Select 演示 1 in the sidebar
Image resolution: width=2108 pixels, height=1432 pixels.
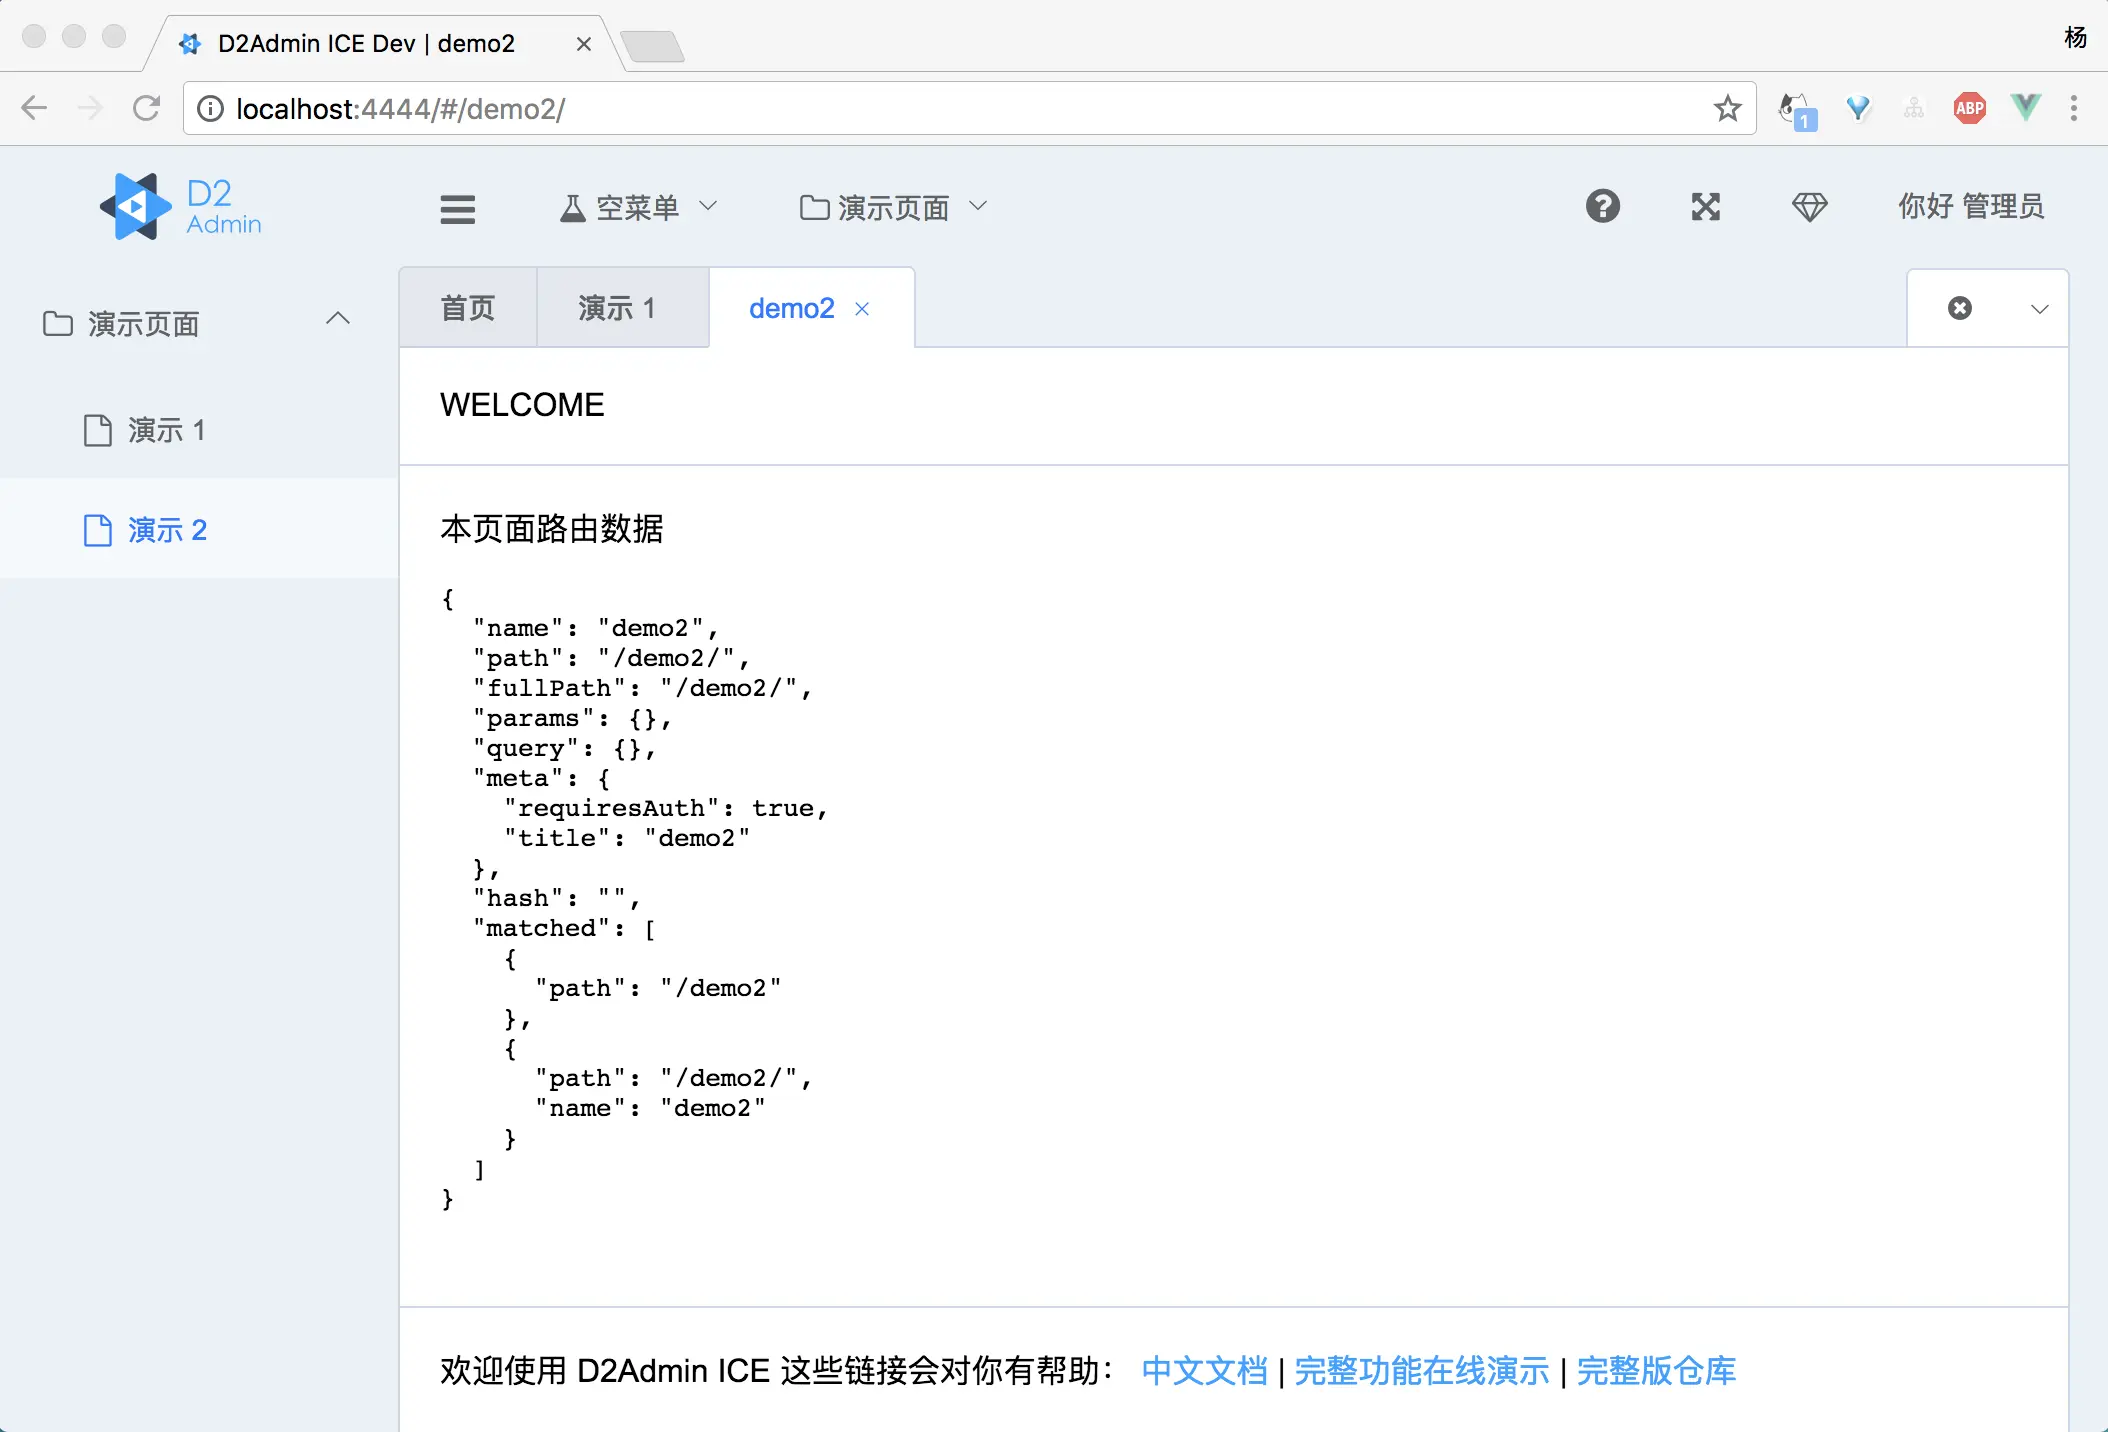point(167,430)
